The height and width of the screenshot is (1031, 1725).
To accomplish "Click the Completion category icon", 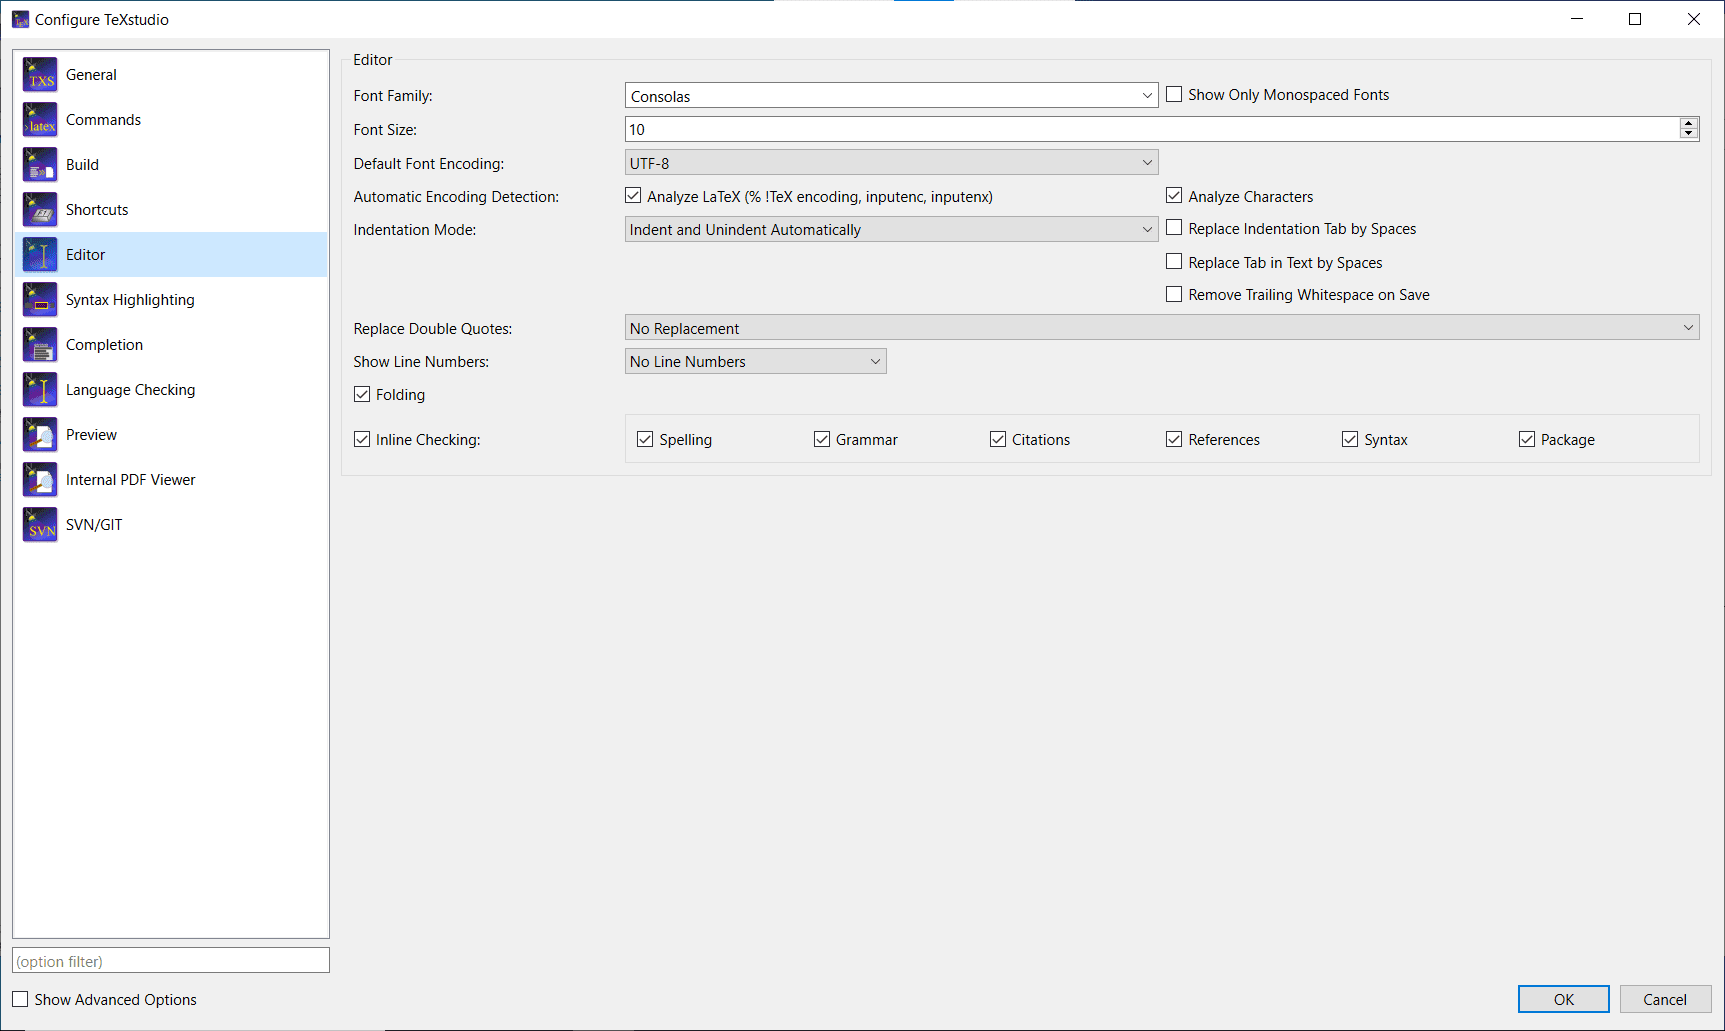I will tap(40, 345).
